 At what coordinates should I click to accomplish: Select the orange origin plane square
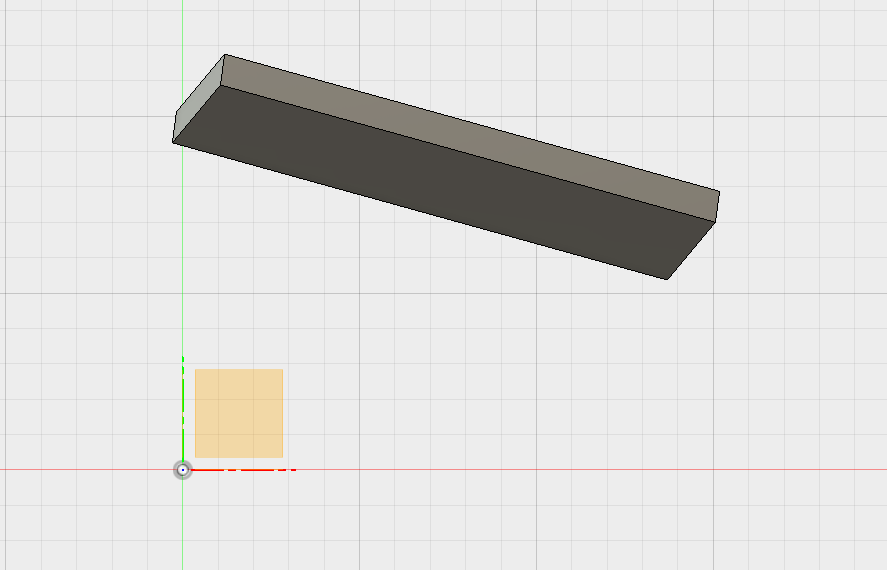[x=239, y=413]
